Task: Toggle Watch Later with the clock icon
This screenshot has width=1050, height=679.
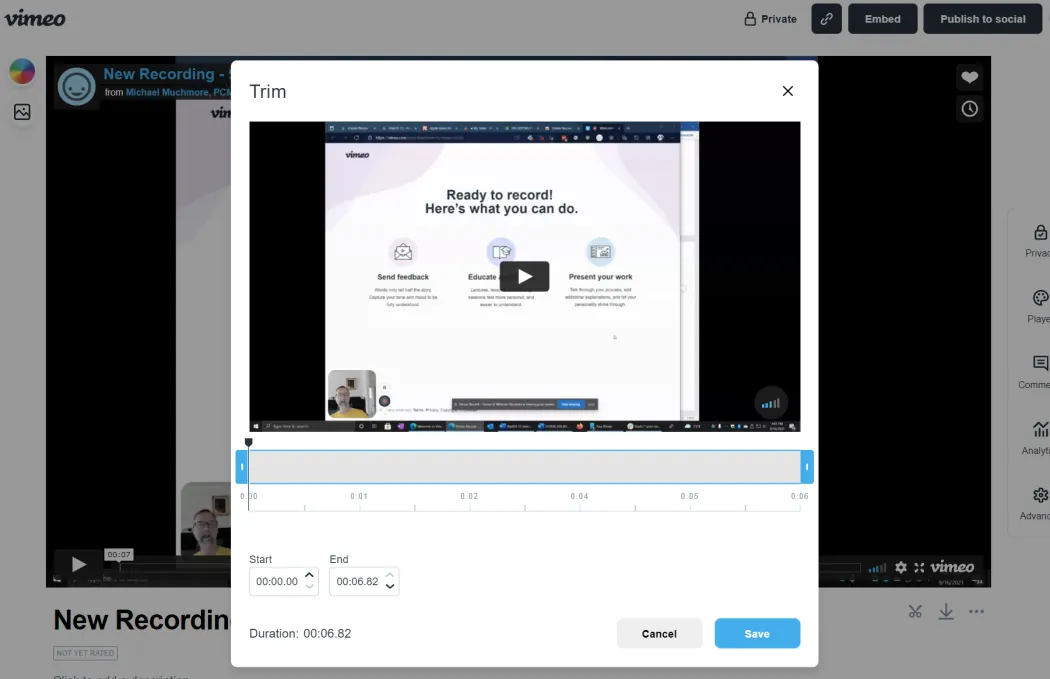Action: (969, 108)
